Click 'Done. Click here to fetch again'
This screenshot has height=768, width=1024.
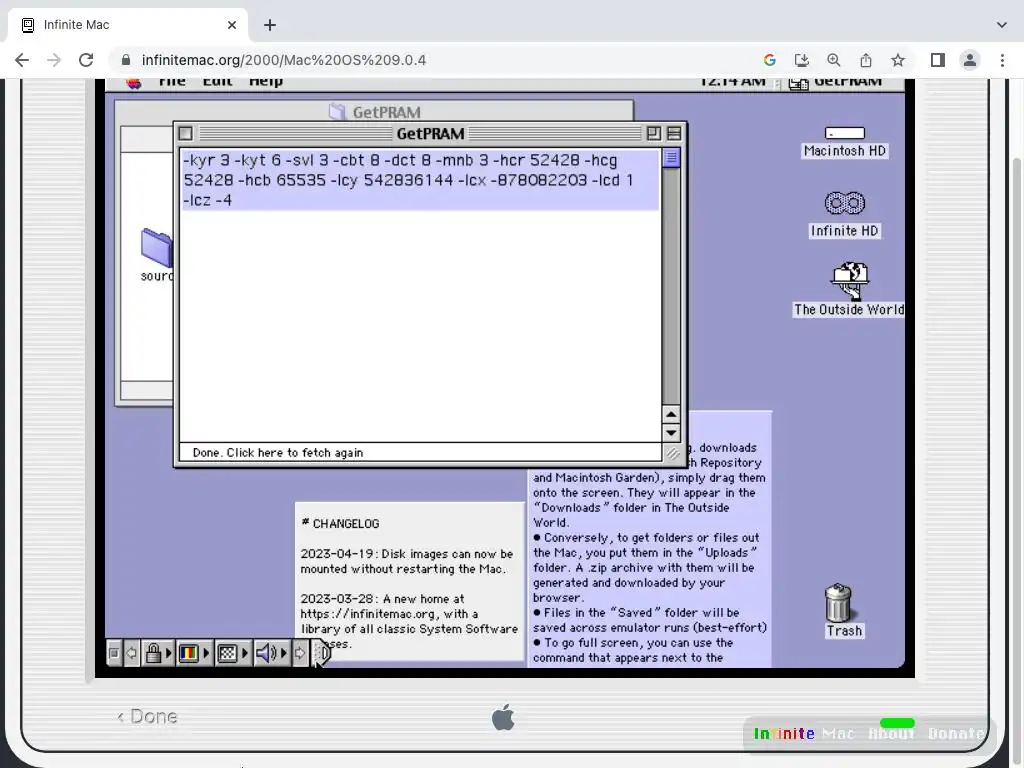coord(278,453)
